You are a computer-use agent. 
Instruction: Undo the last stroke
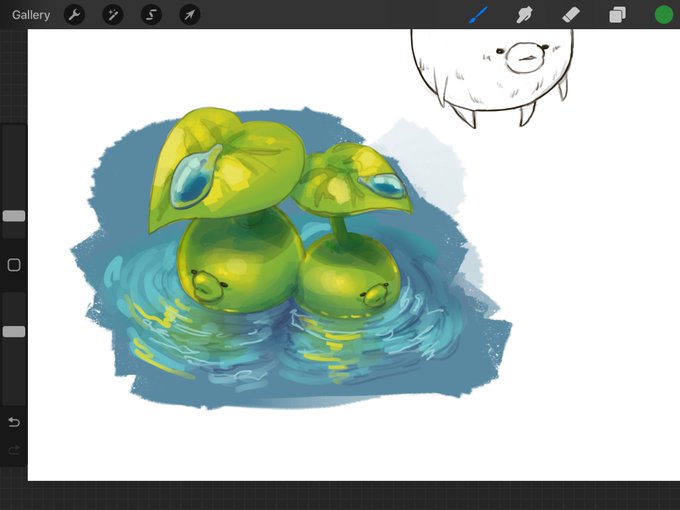click(x=14, y=422)
